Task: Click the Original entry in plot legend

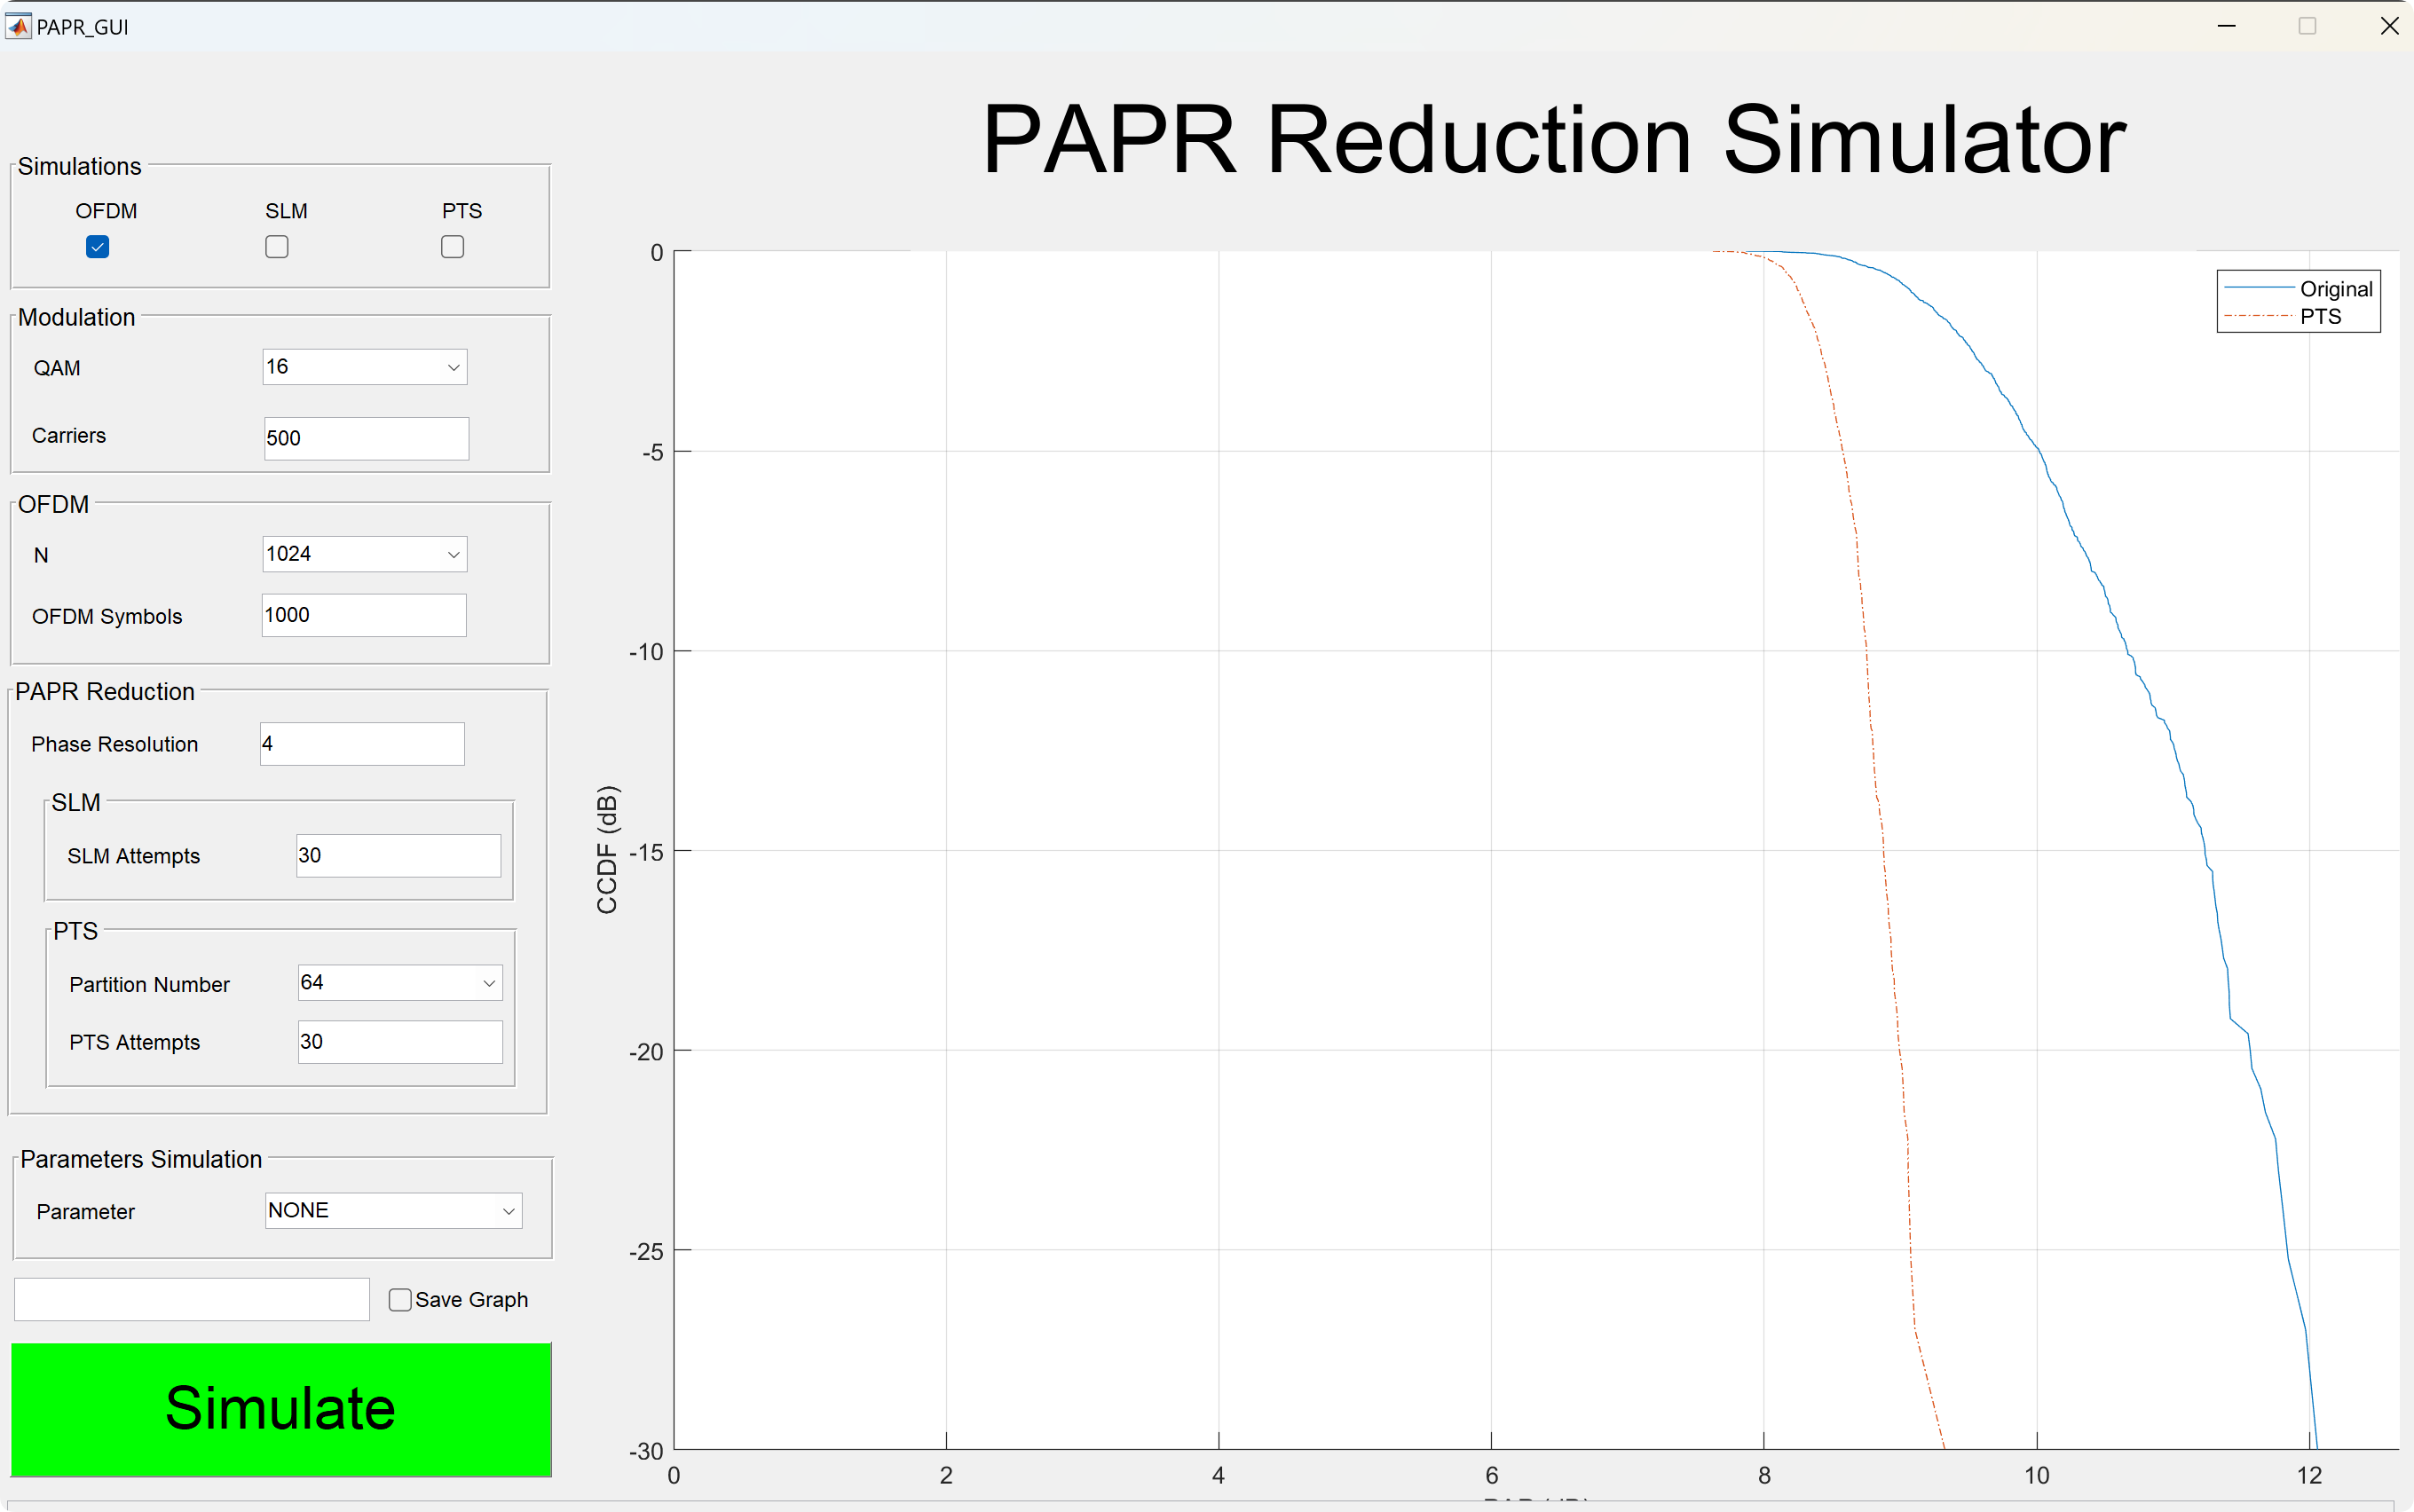Action: 2334,289
